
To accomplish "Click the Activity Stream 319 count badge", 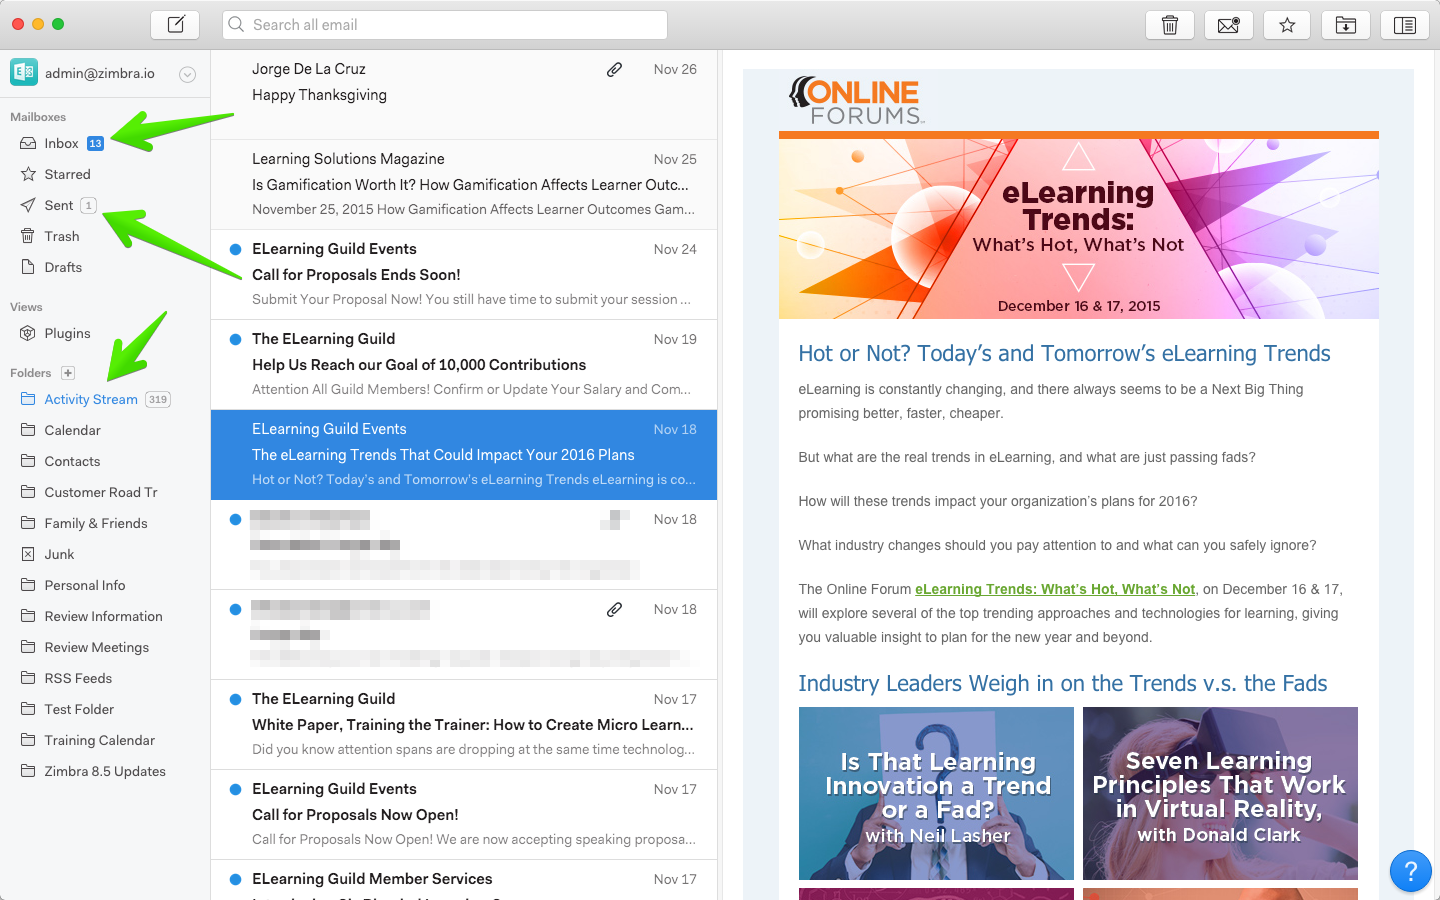I will (158, 399).
